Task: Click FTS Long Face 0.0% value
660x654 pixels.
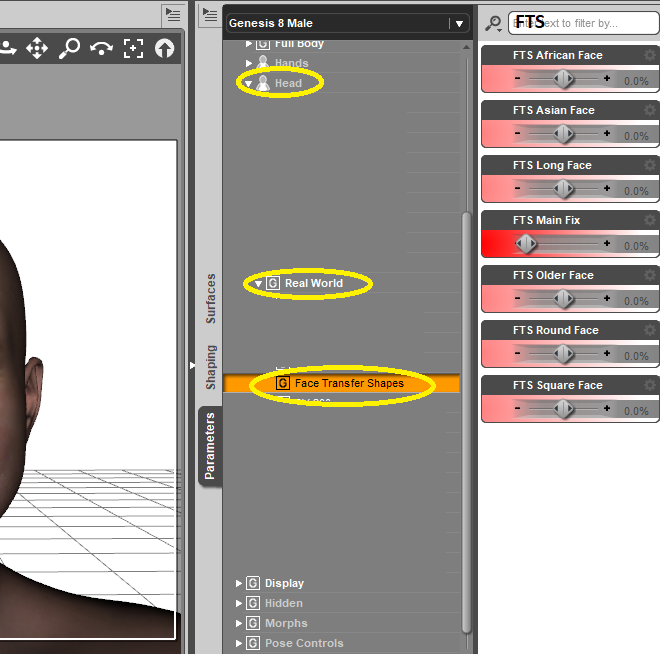Action: [636, 191]
